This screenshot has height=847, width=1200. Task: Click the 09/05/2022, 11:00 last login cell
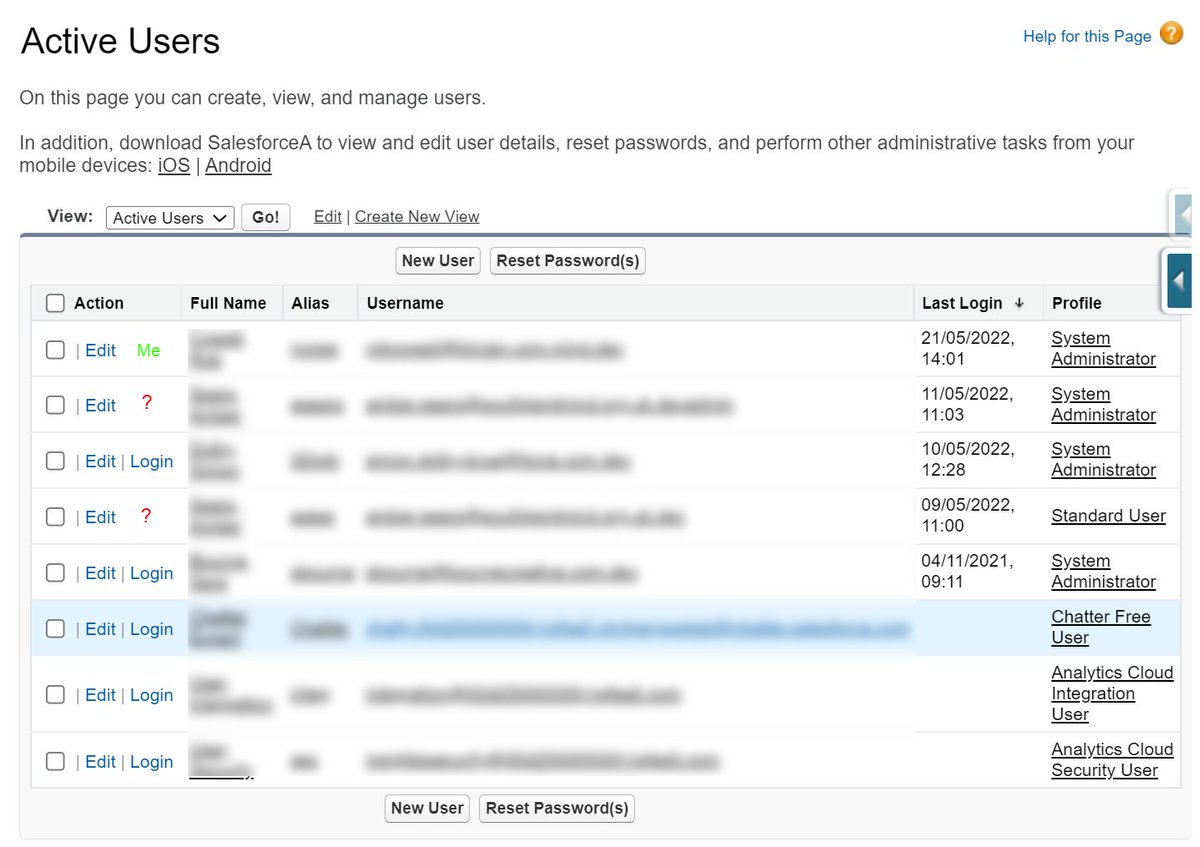(x=968, y=516)
